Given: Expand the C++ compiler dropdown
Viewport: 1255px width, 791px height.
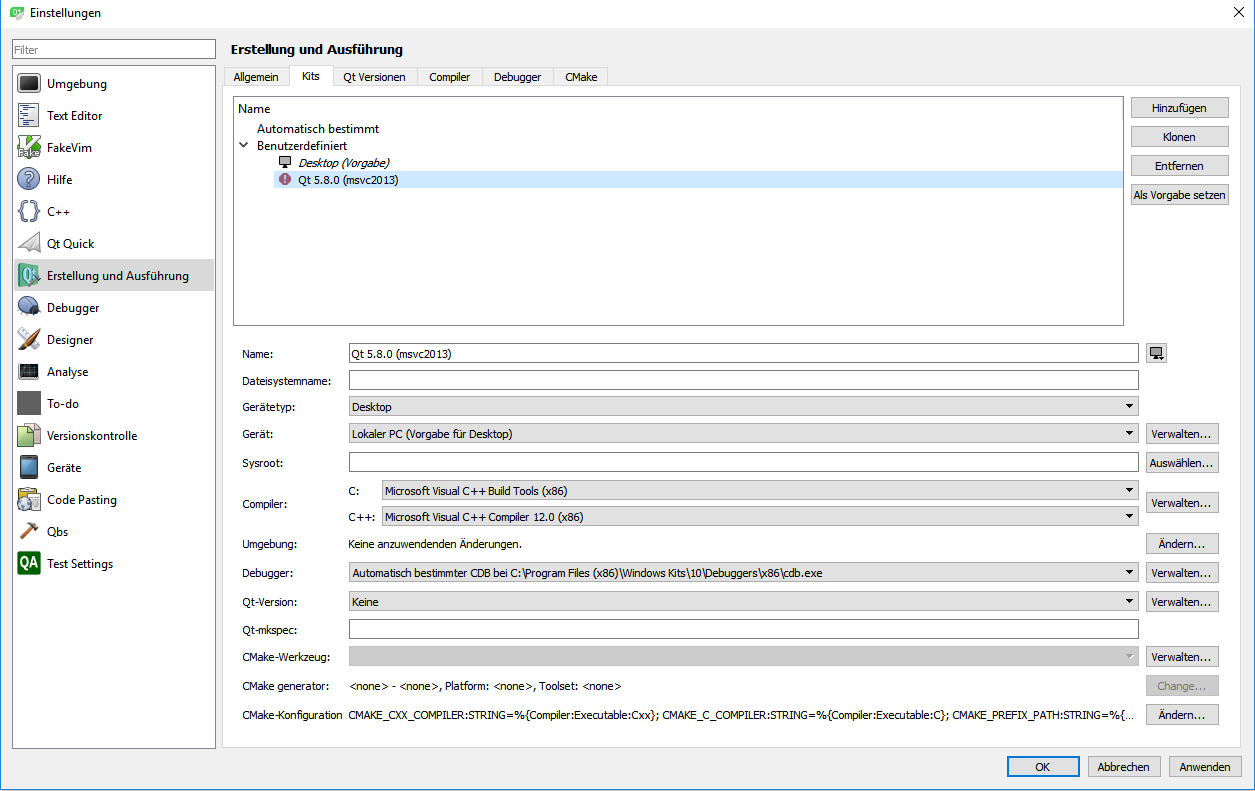Looking at the screenshot, I should click(x=760, y=517).
